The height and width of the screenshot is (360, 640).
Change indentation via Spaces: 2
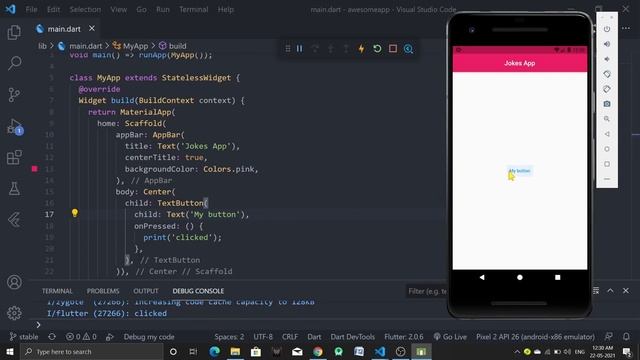click(229, 337)
